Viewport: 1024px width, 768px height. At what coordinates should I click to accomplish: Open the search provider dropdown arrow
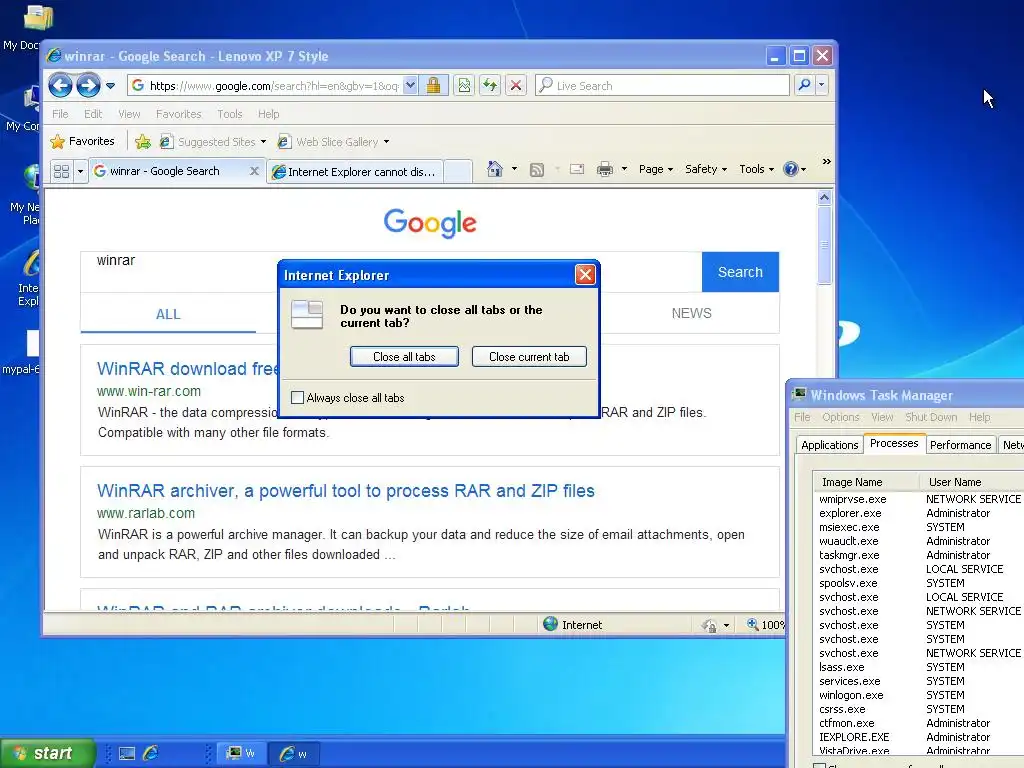822,85
